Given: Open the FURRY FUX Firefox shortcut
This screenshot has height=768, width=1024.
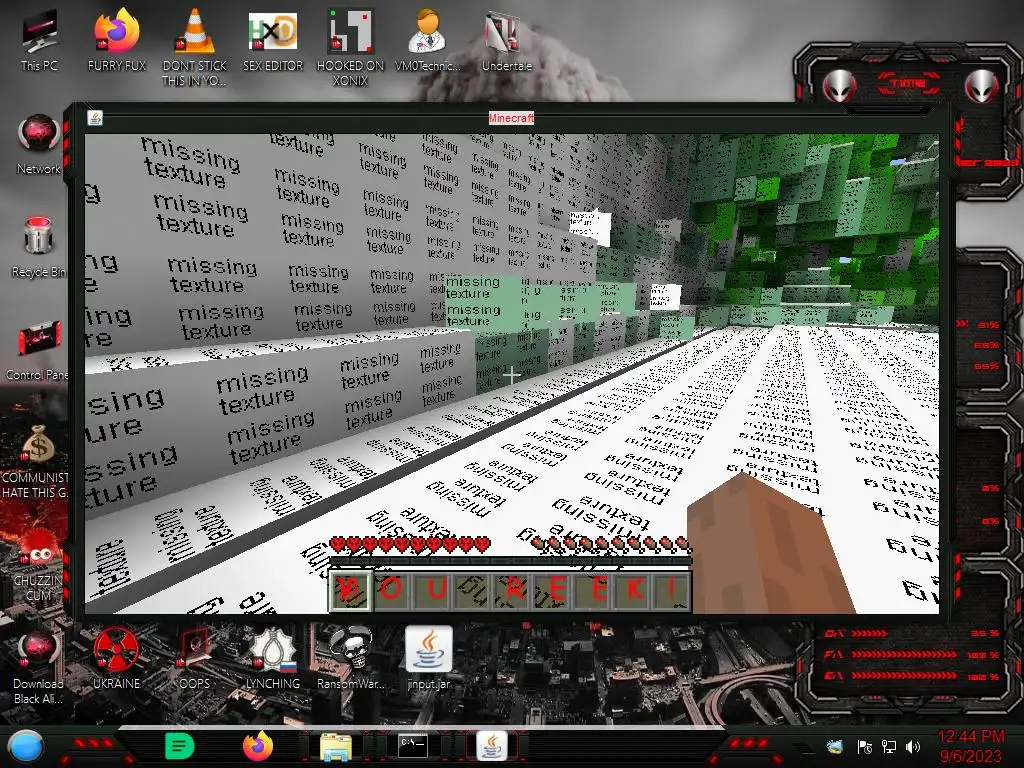Looking at the screenshot, I should (x=117, y=39).
